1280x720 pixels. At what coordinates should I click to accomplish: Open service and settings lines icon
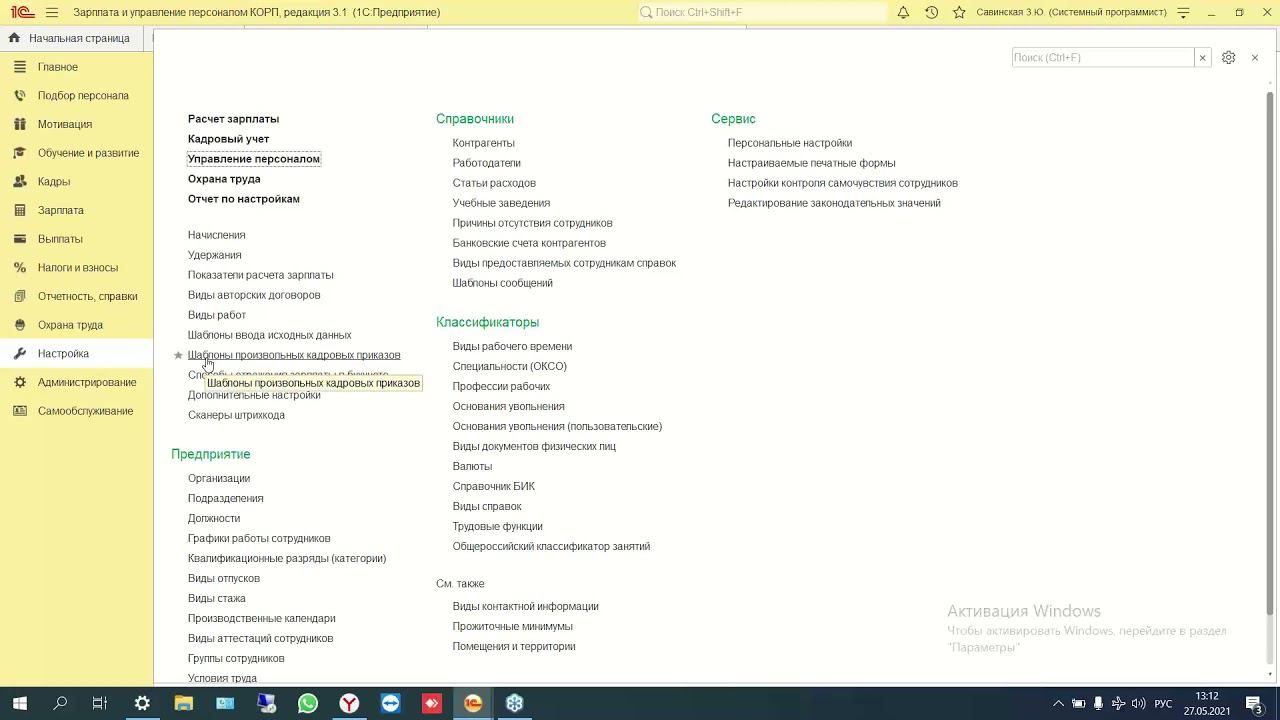point(1184,12)
